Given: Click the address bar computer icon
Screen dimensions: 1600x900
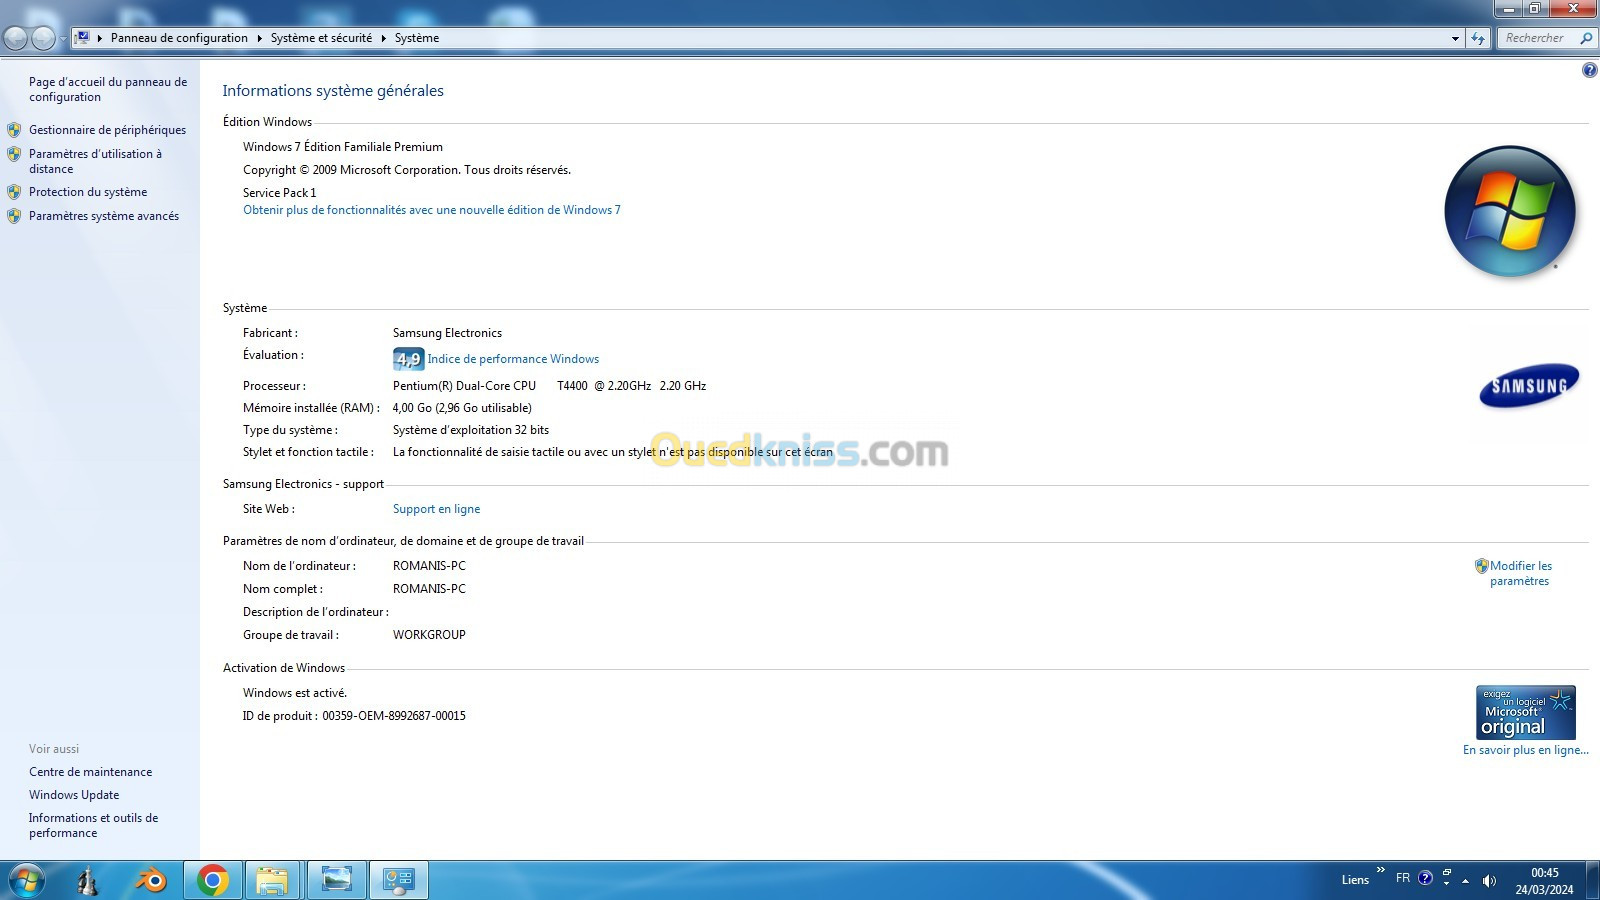Looking at the screenshot, I should pos(83,38).
